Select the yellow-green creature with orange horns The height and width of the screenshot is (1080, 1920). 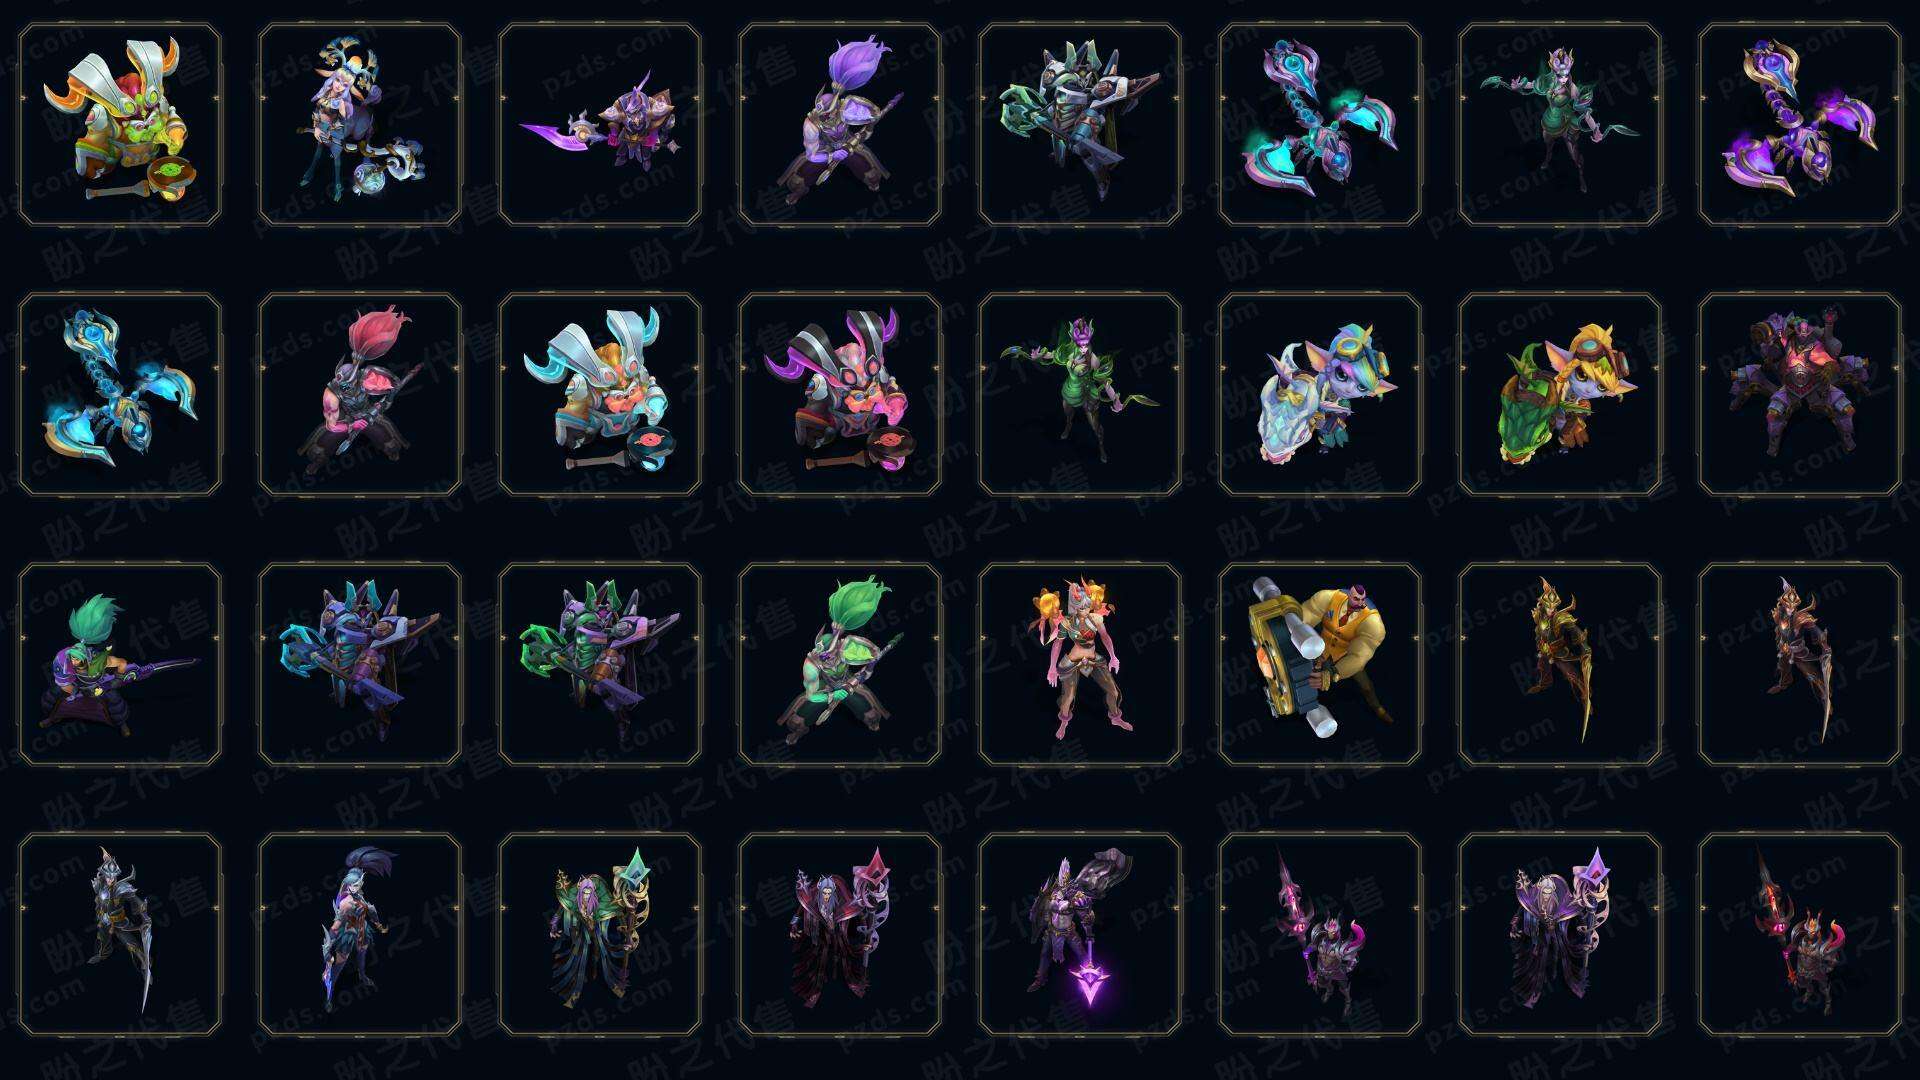(x=120, y=124)
